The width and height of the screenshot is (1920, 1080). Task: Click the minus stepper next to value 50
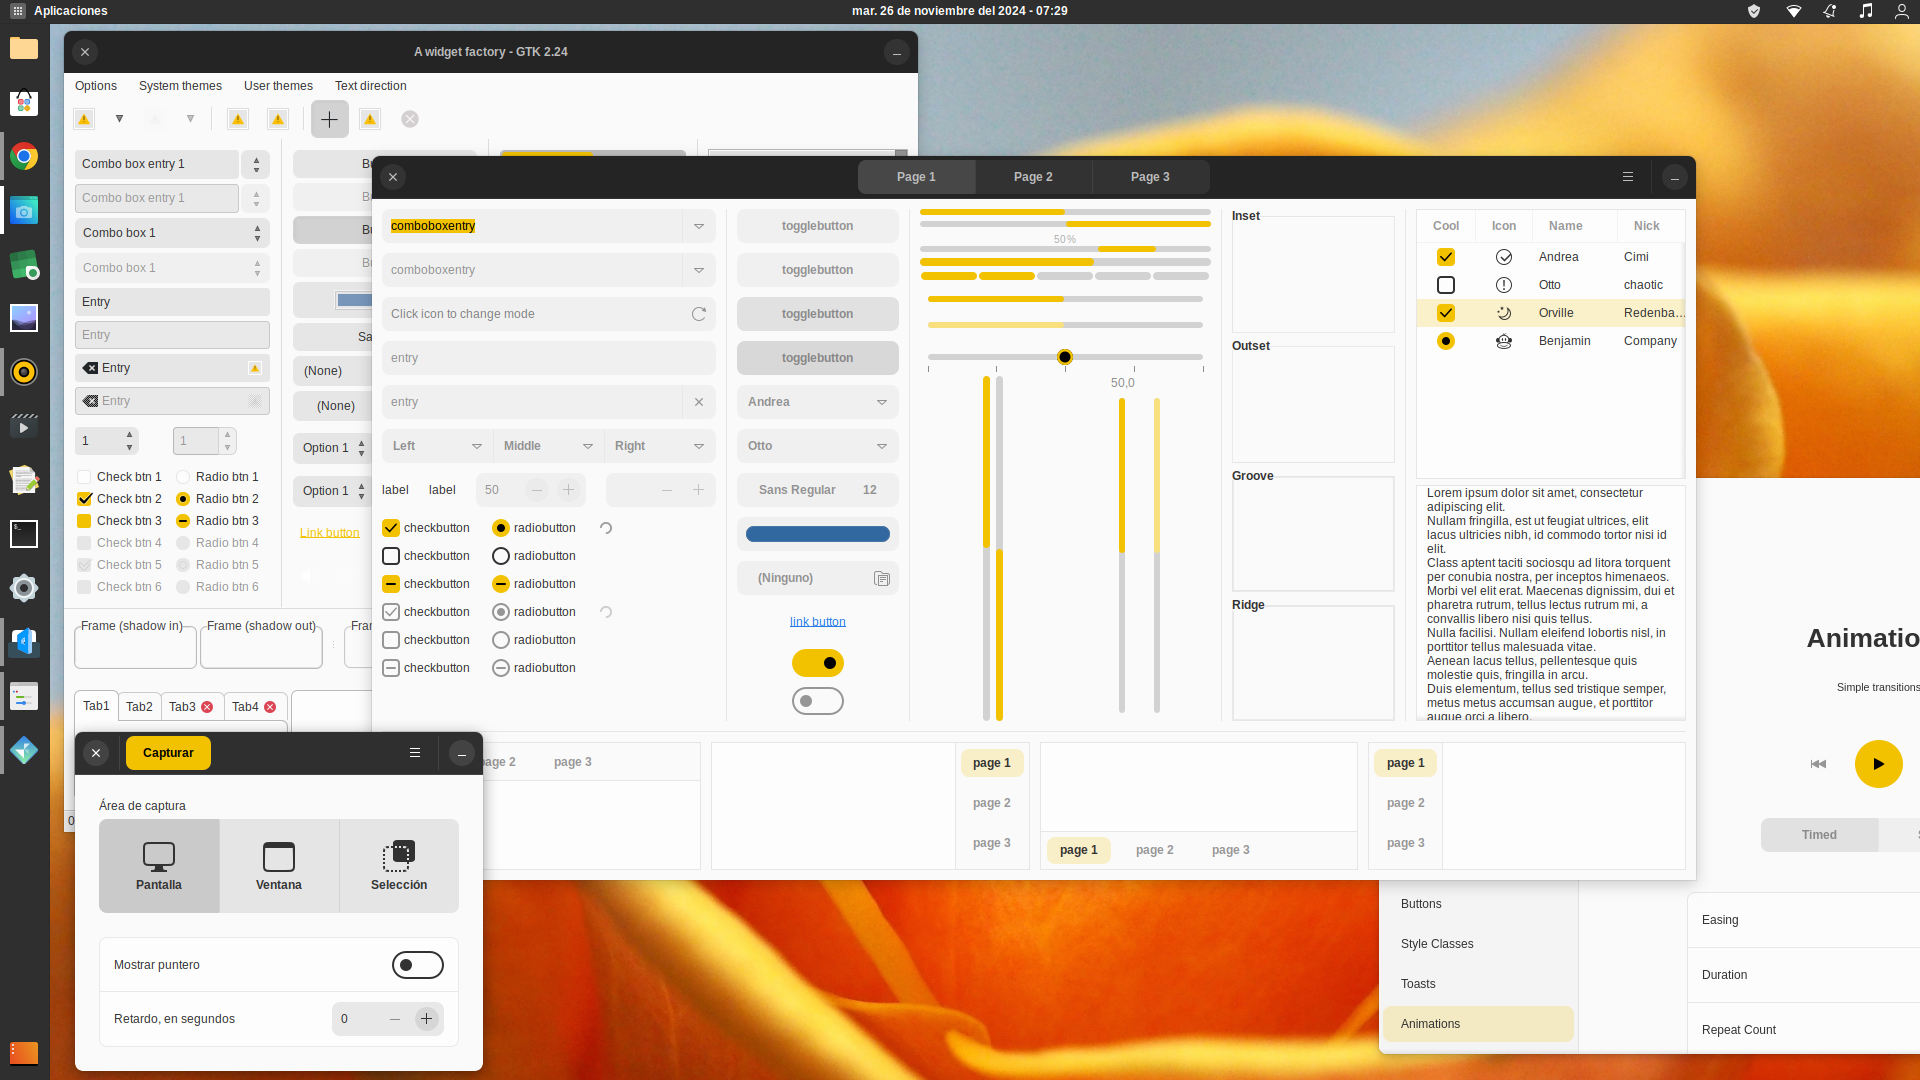pyautogui.click(x=537, y=490)
